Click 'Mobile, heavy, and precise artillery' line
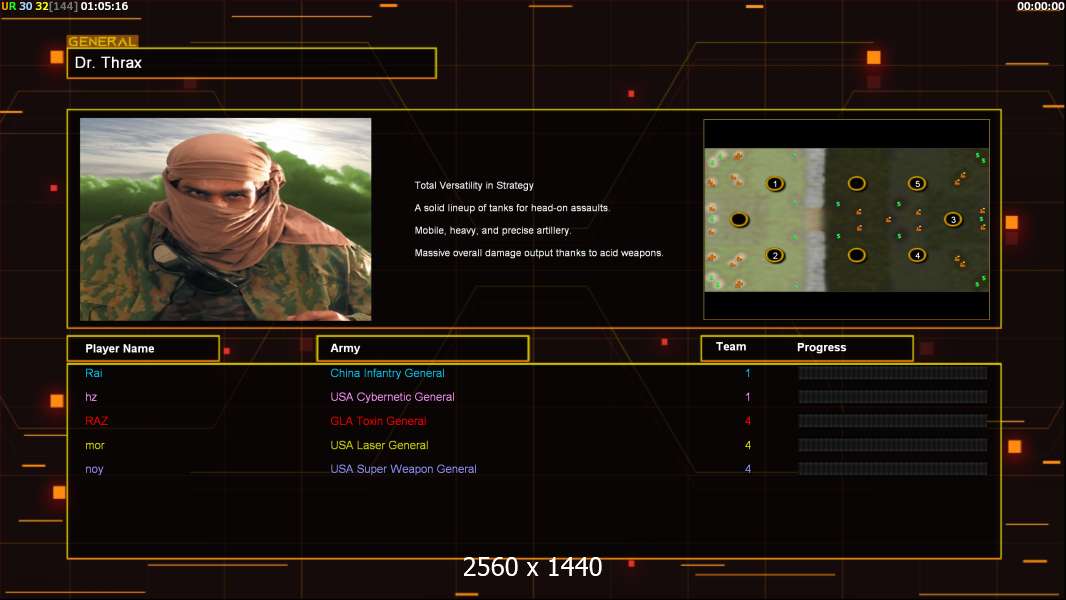 click(493, 230)
